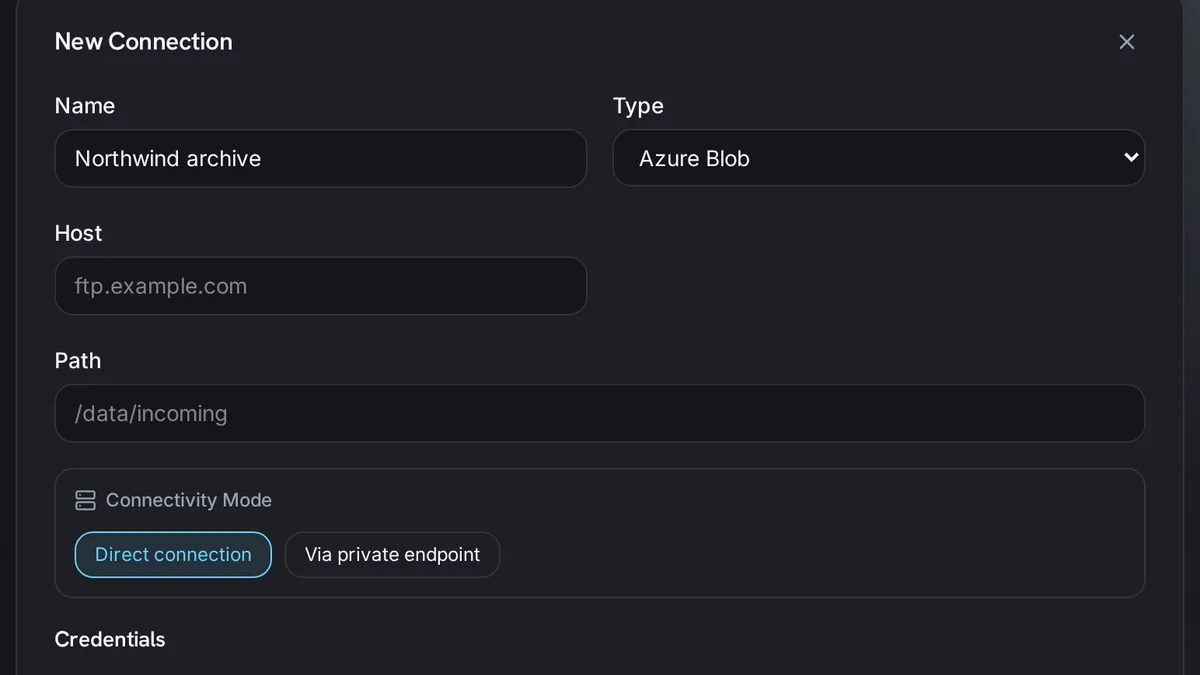Click the Connectivity Mode server icon

[85, 500]
